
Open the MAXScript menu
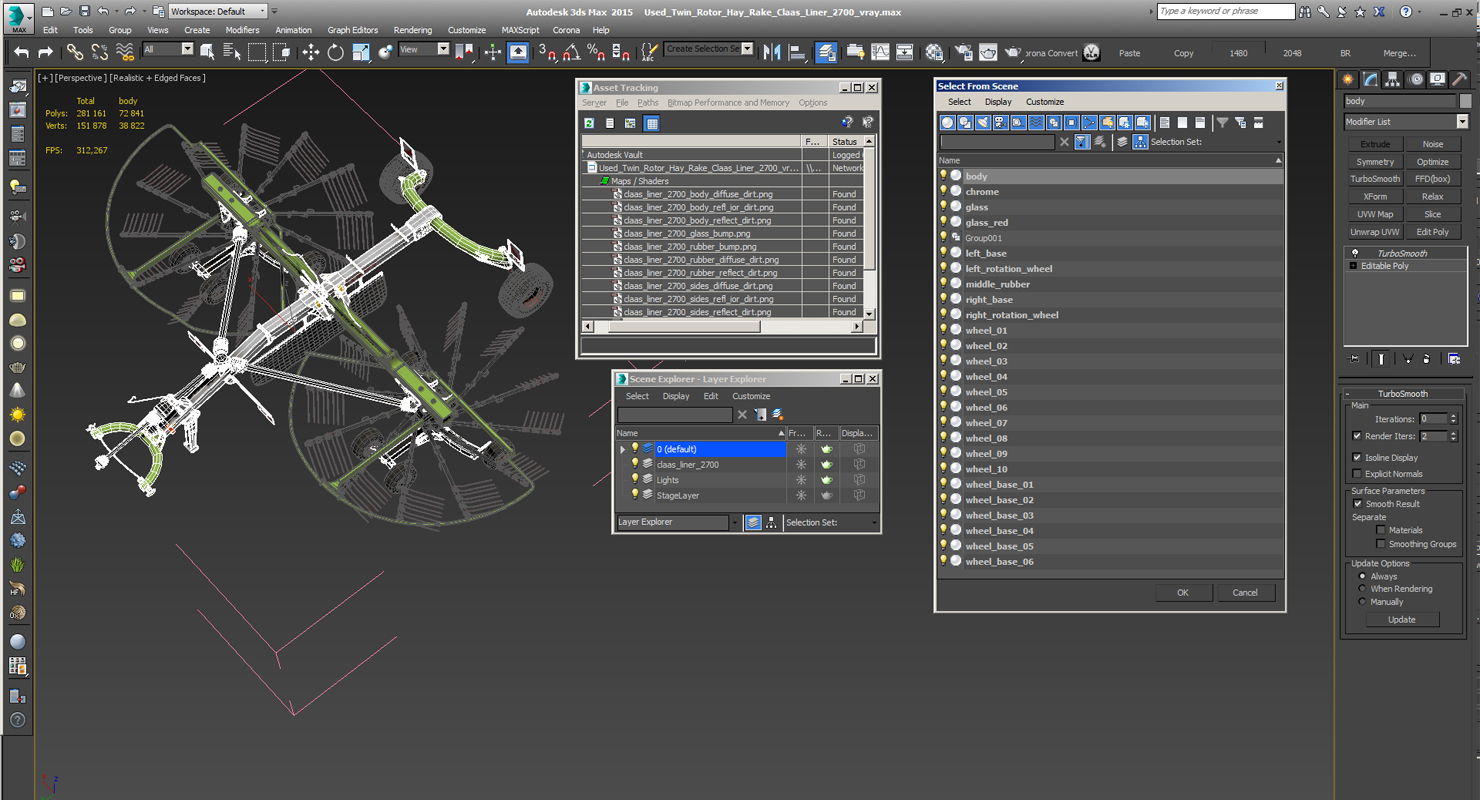(x=520, y=30)
